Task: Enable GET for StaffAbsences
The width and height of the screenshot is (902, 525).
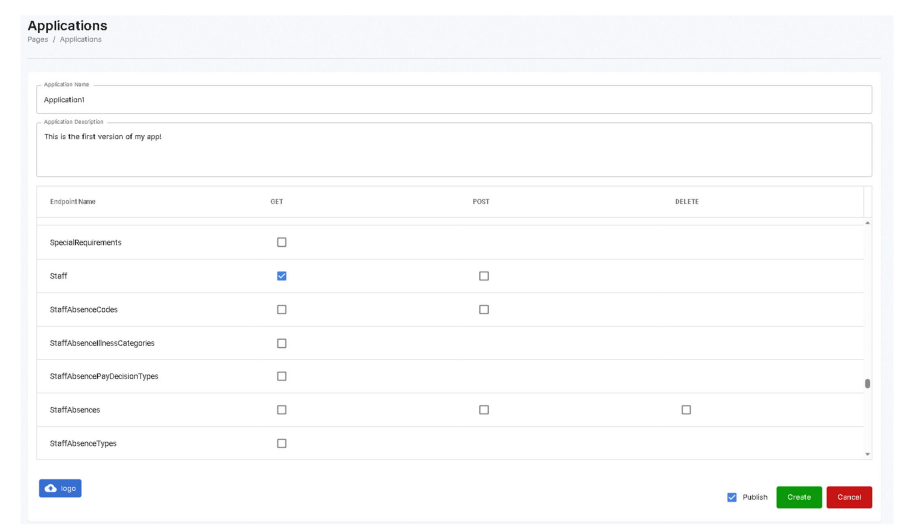Action: click(281, 410)
